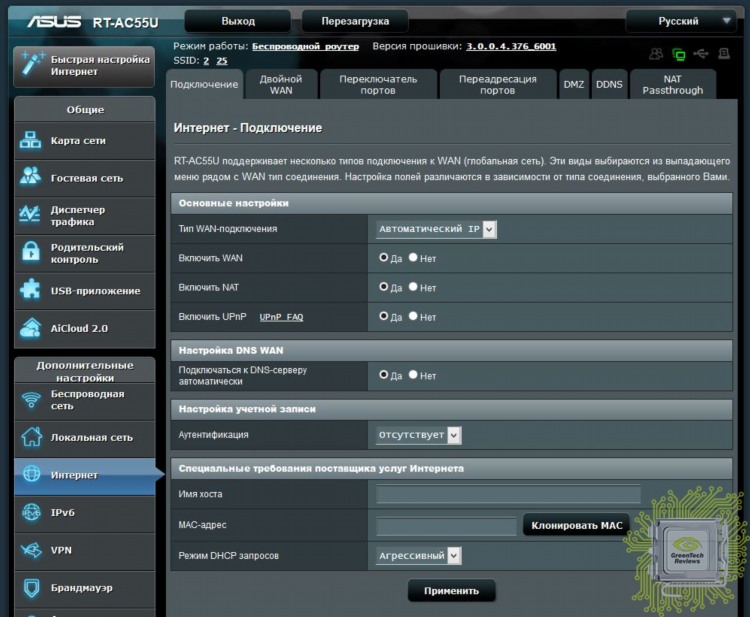750x617 pixels.
Task: Click the Карта сети network map icon
Action: [31, 140]
